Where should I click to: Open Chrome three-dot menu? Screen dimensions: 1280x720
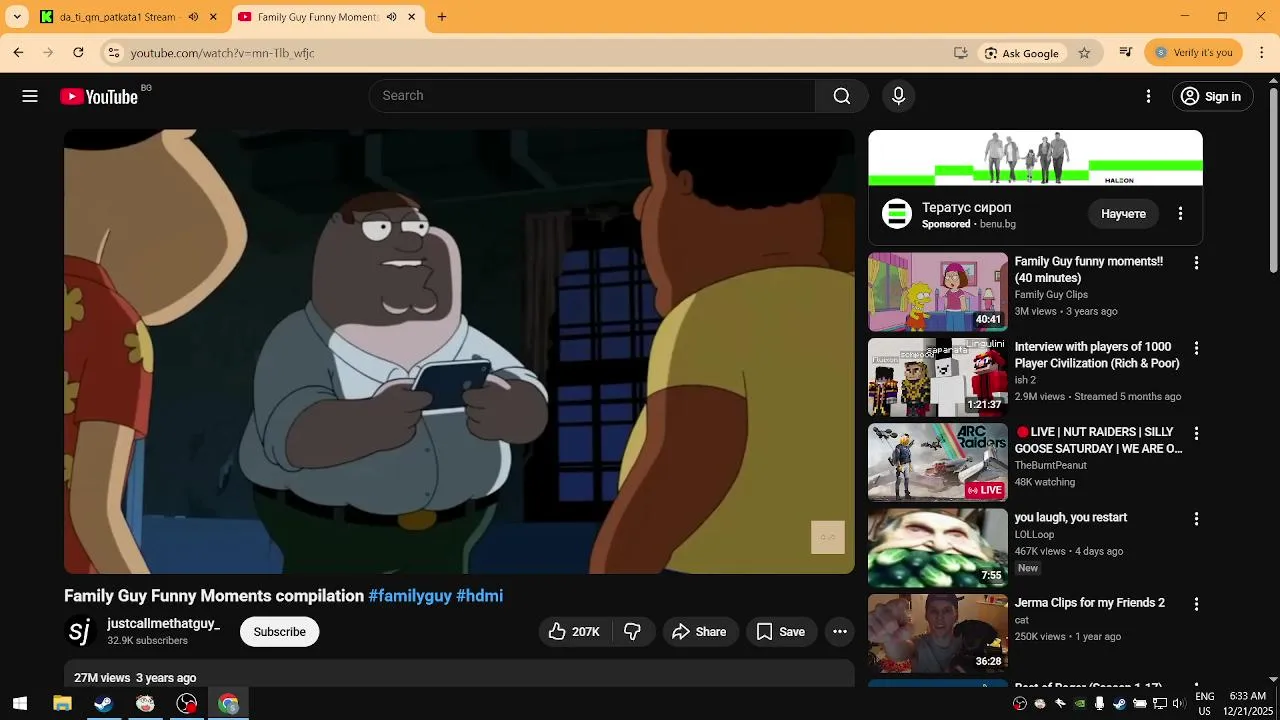pos(1262,52)
